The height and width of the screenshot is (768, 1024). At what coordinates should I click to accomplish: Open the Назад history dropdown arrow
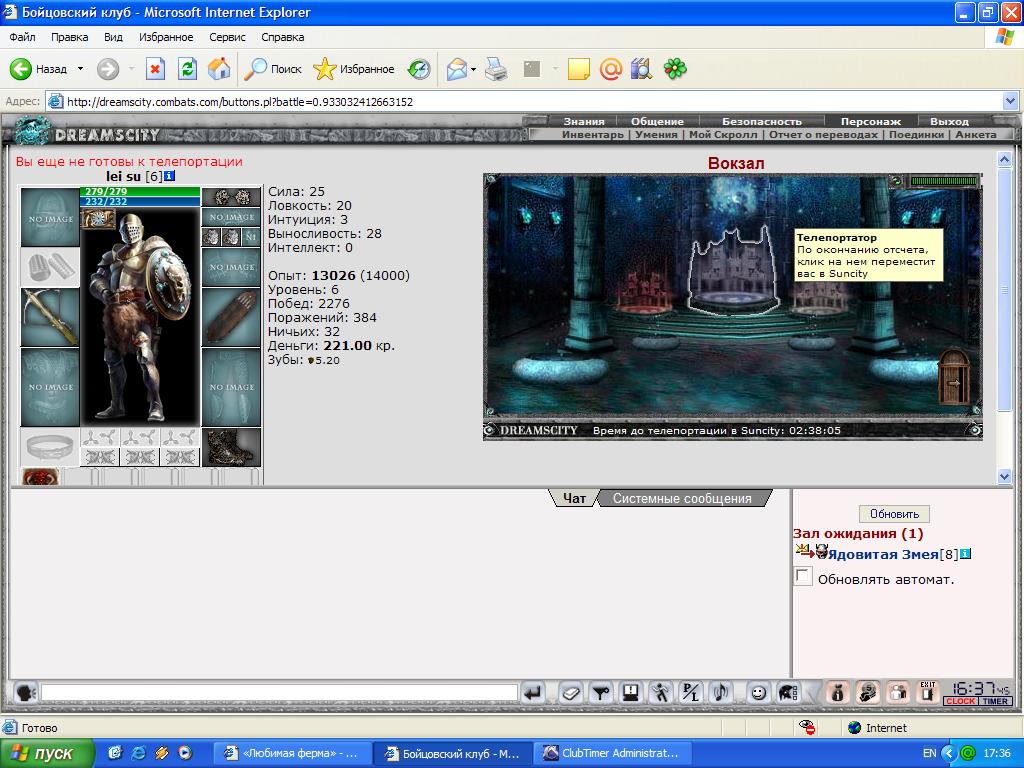tap(80, 69)
